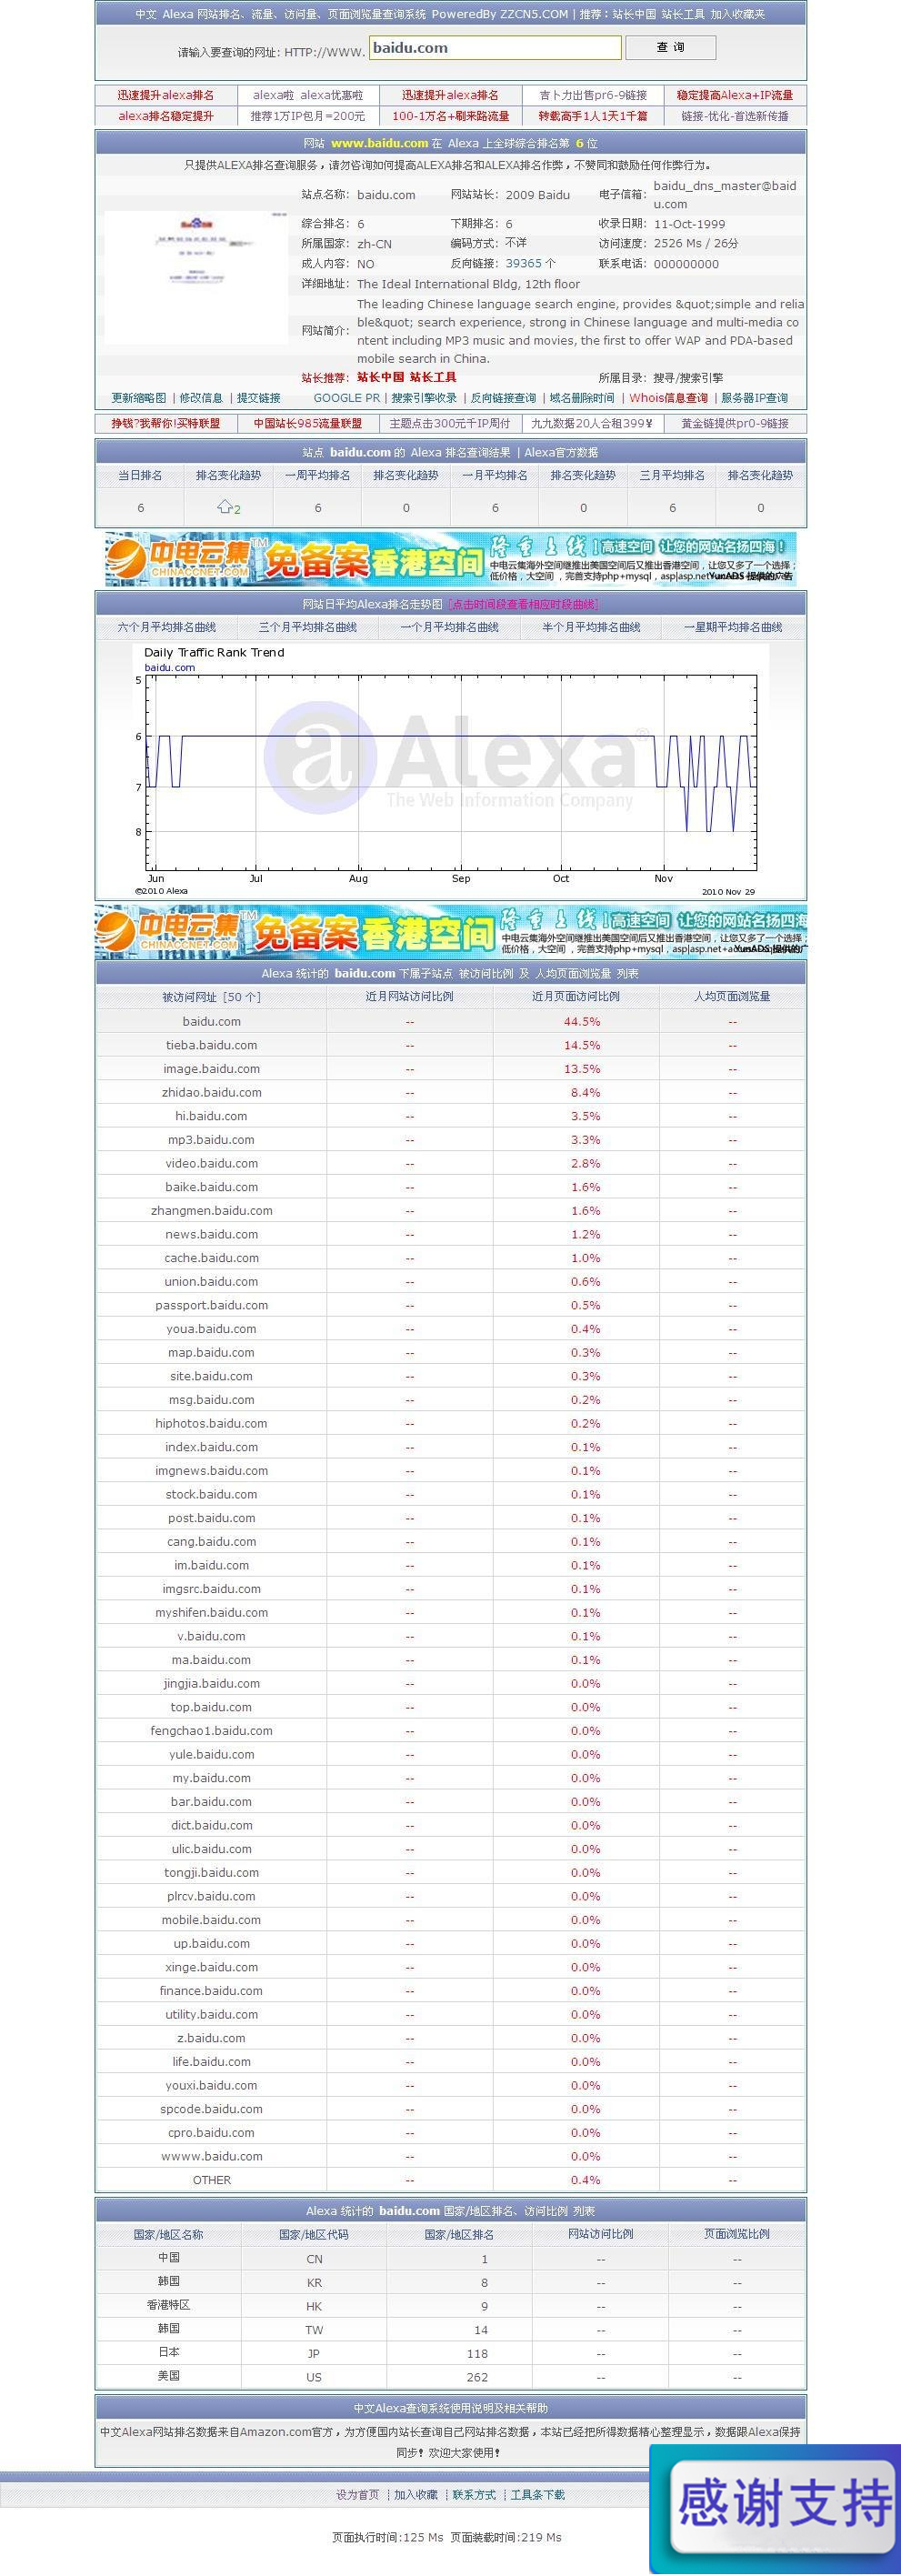This screenshot has width=901, height=2576.
Task: Open the baidu.com site thumbnail preview
Action: pos(196,277)
